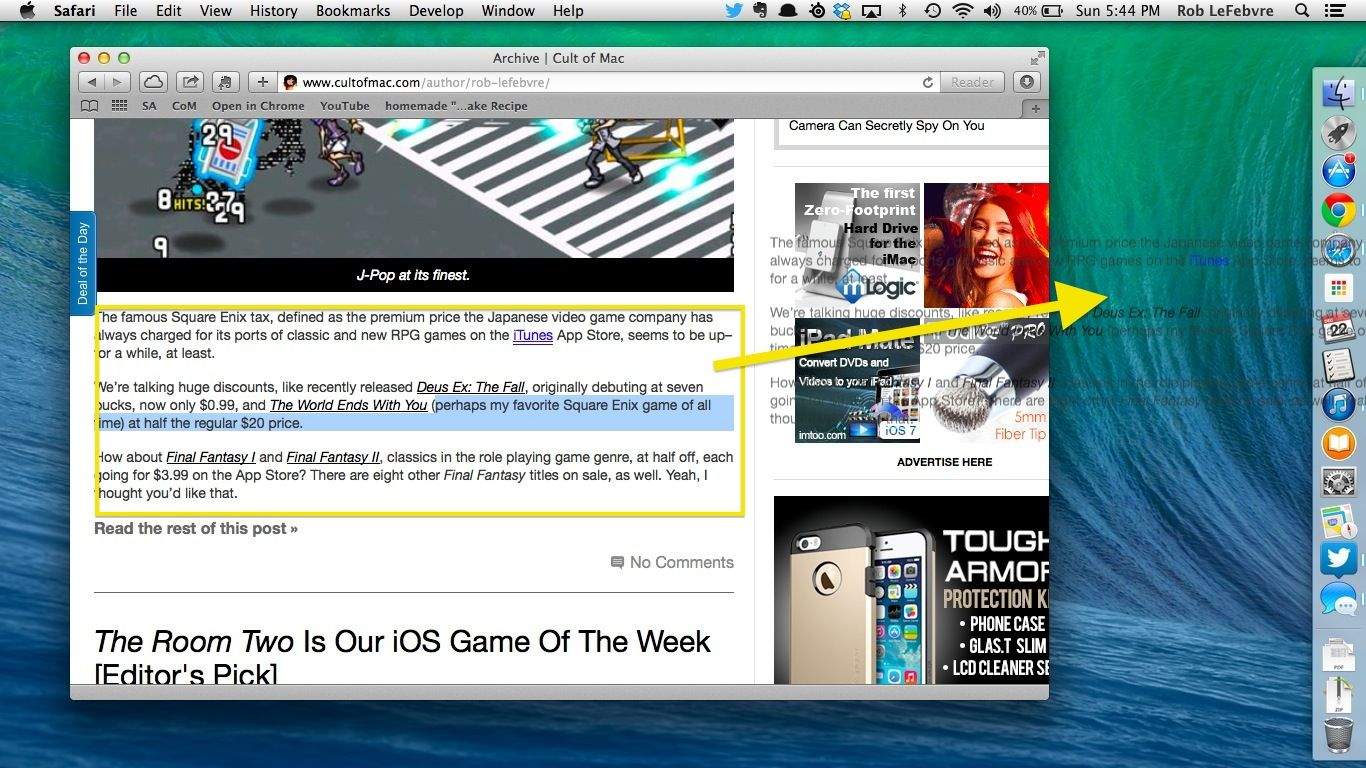
Task: Open Launchpad rocket in the Dock
Action: 1338,132
